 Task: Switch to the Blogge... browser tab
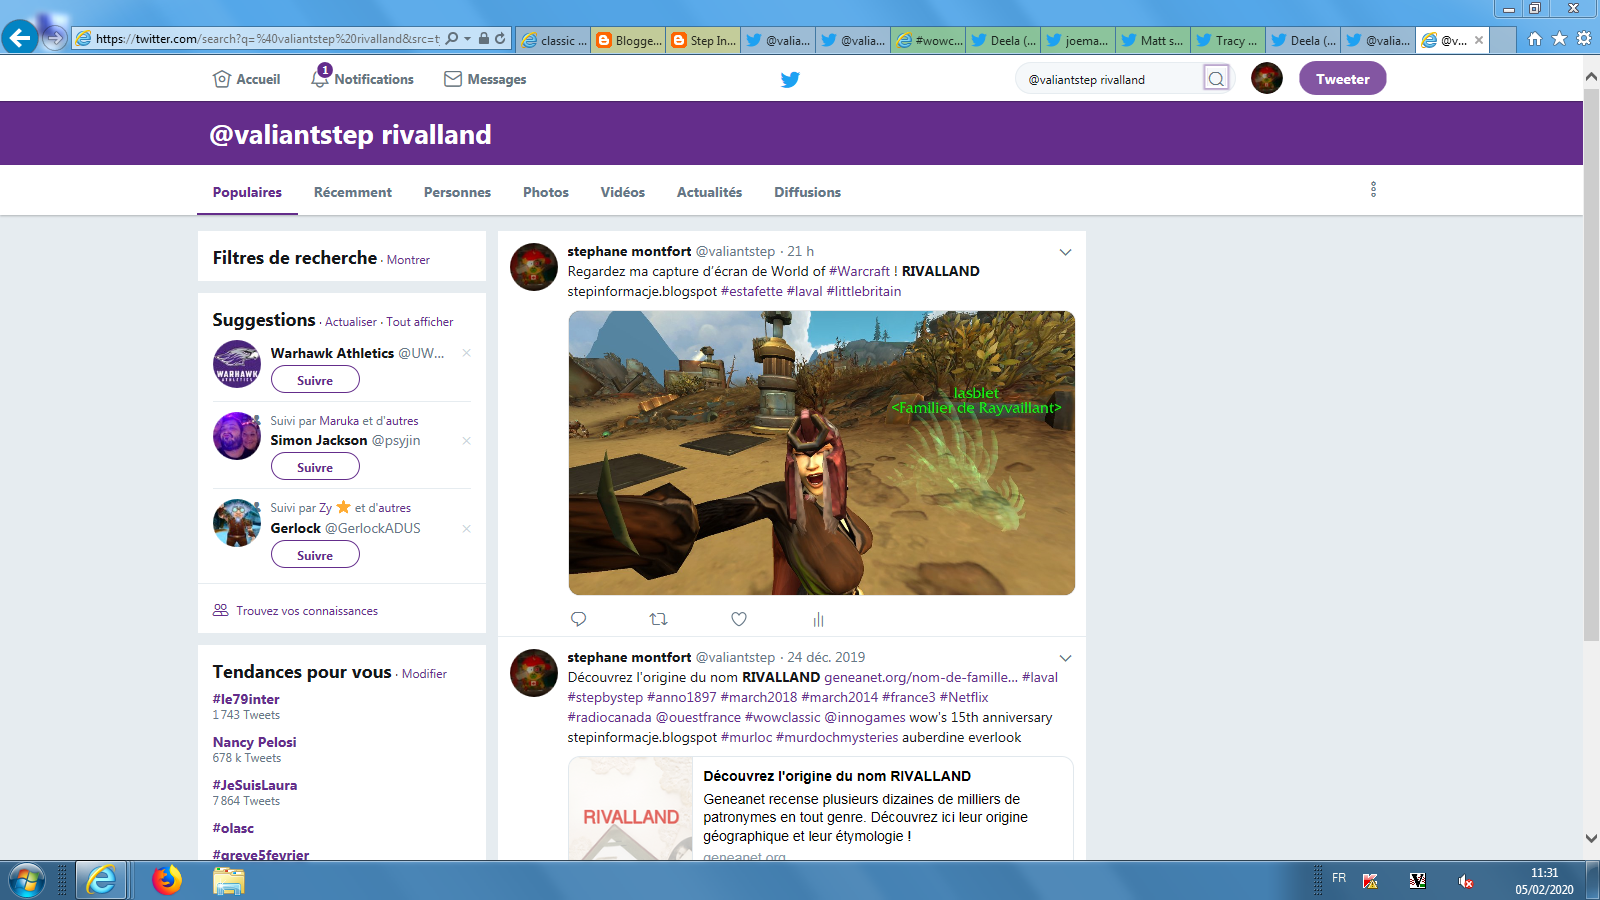pyautogui.click(x=629, y=40)
